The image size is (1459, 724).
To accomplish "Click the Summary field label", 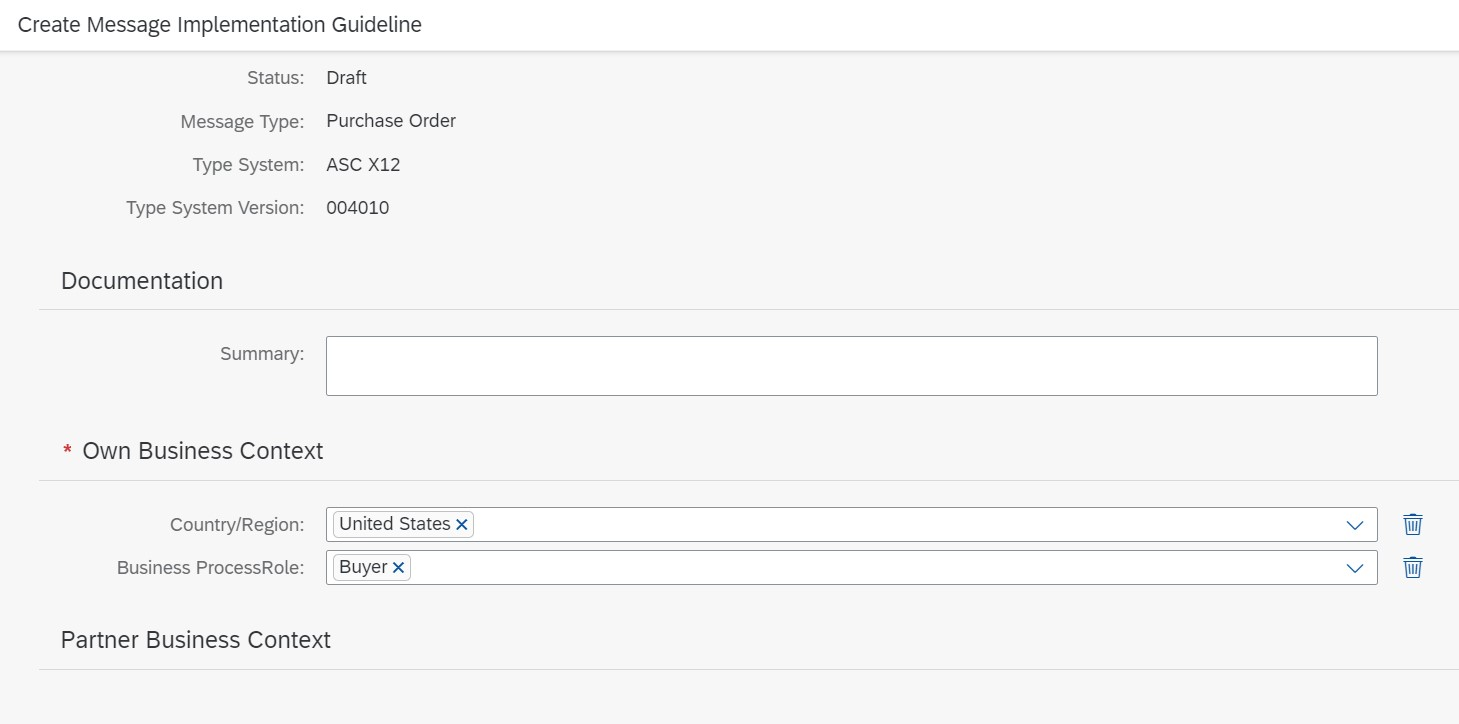I will (262, 354).
